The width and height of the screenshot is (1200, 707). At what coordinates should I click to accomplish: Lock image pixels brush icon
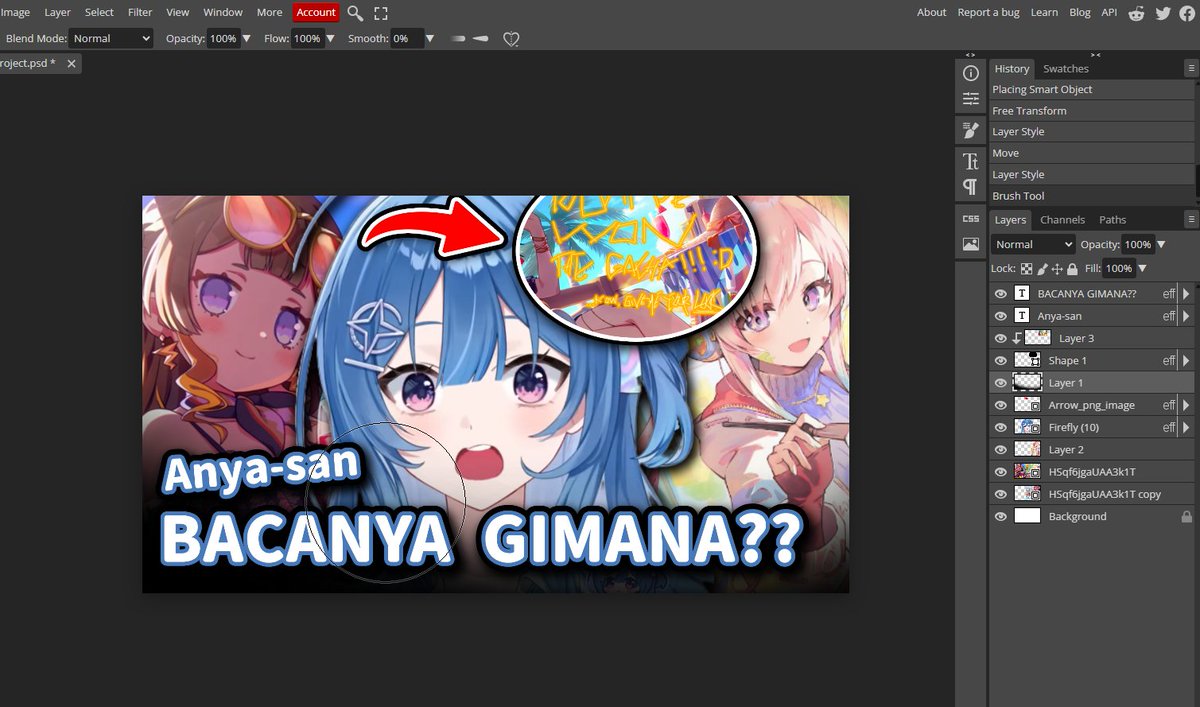(1042, 269)
